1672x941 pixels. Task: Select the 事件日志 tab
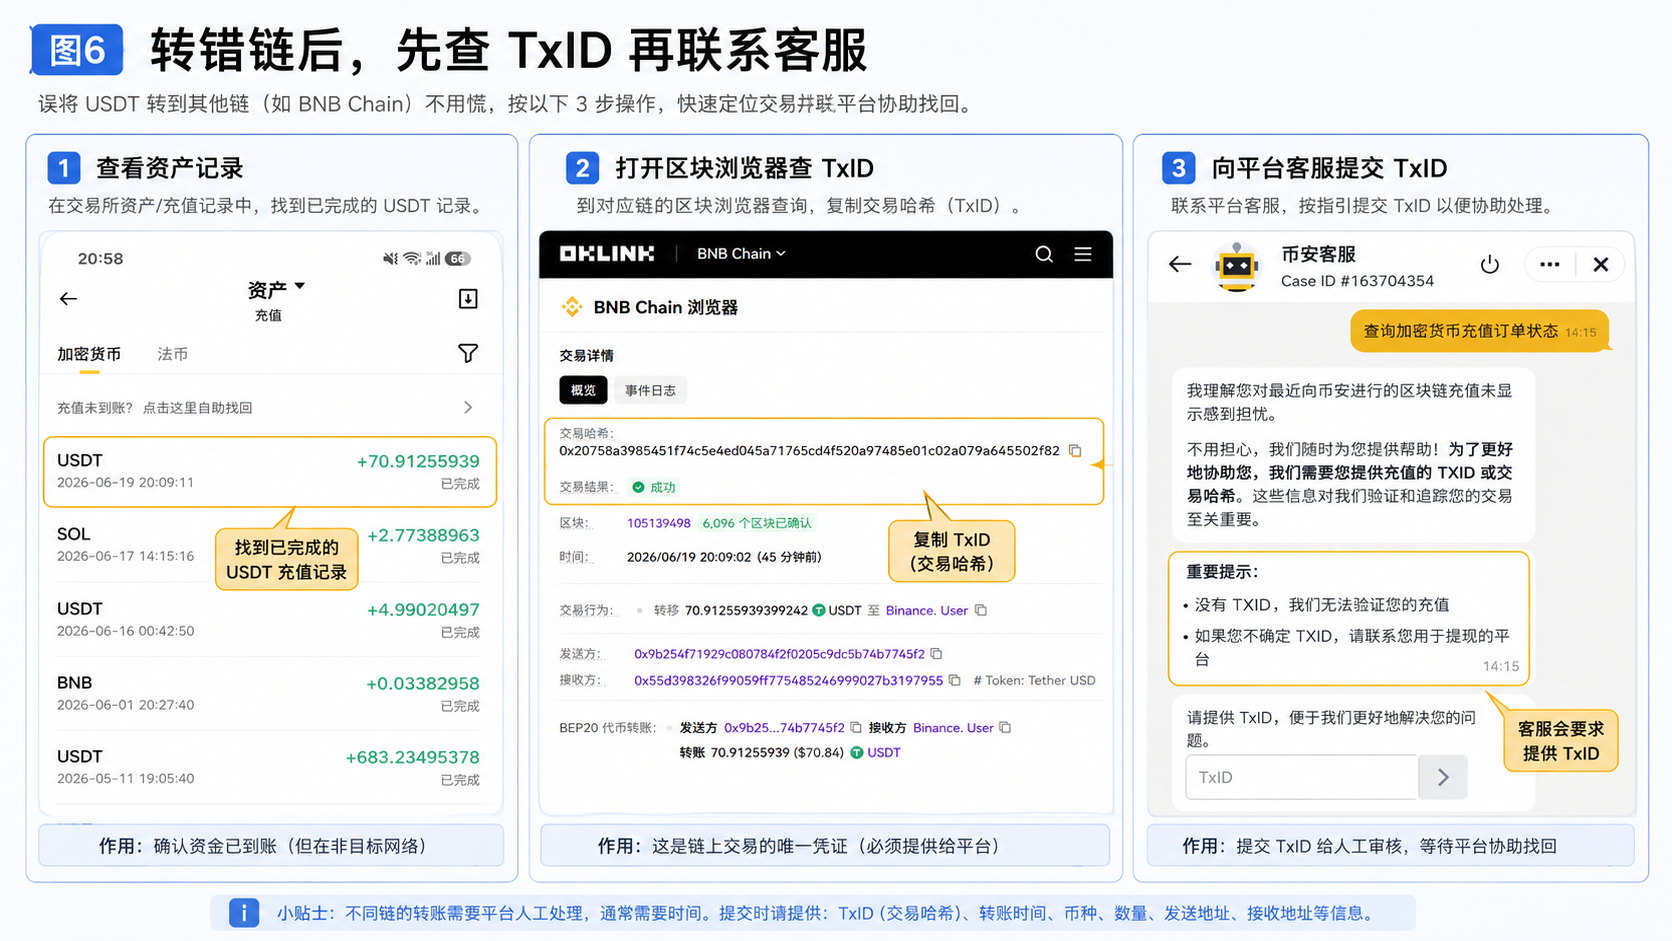pyautogui.click(x=650, y=390)
